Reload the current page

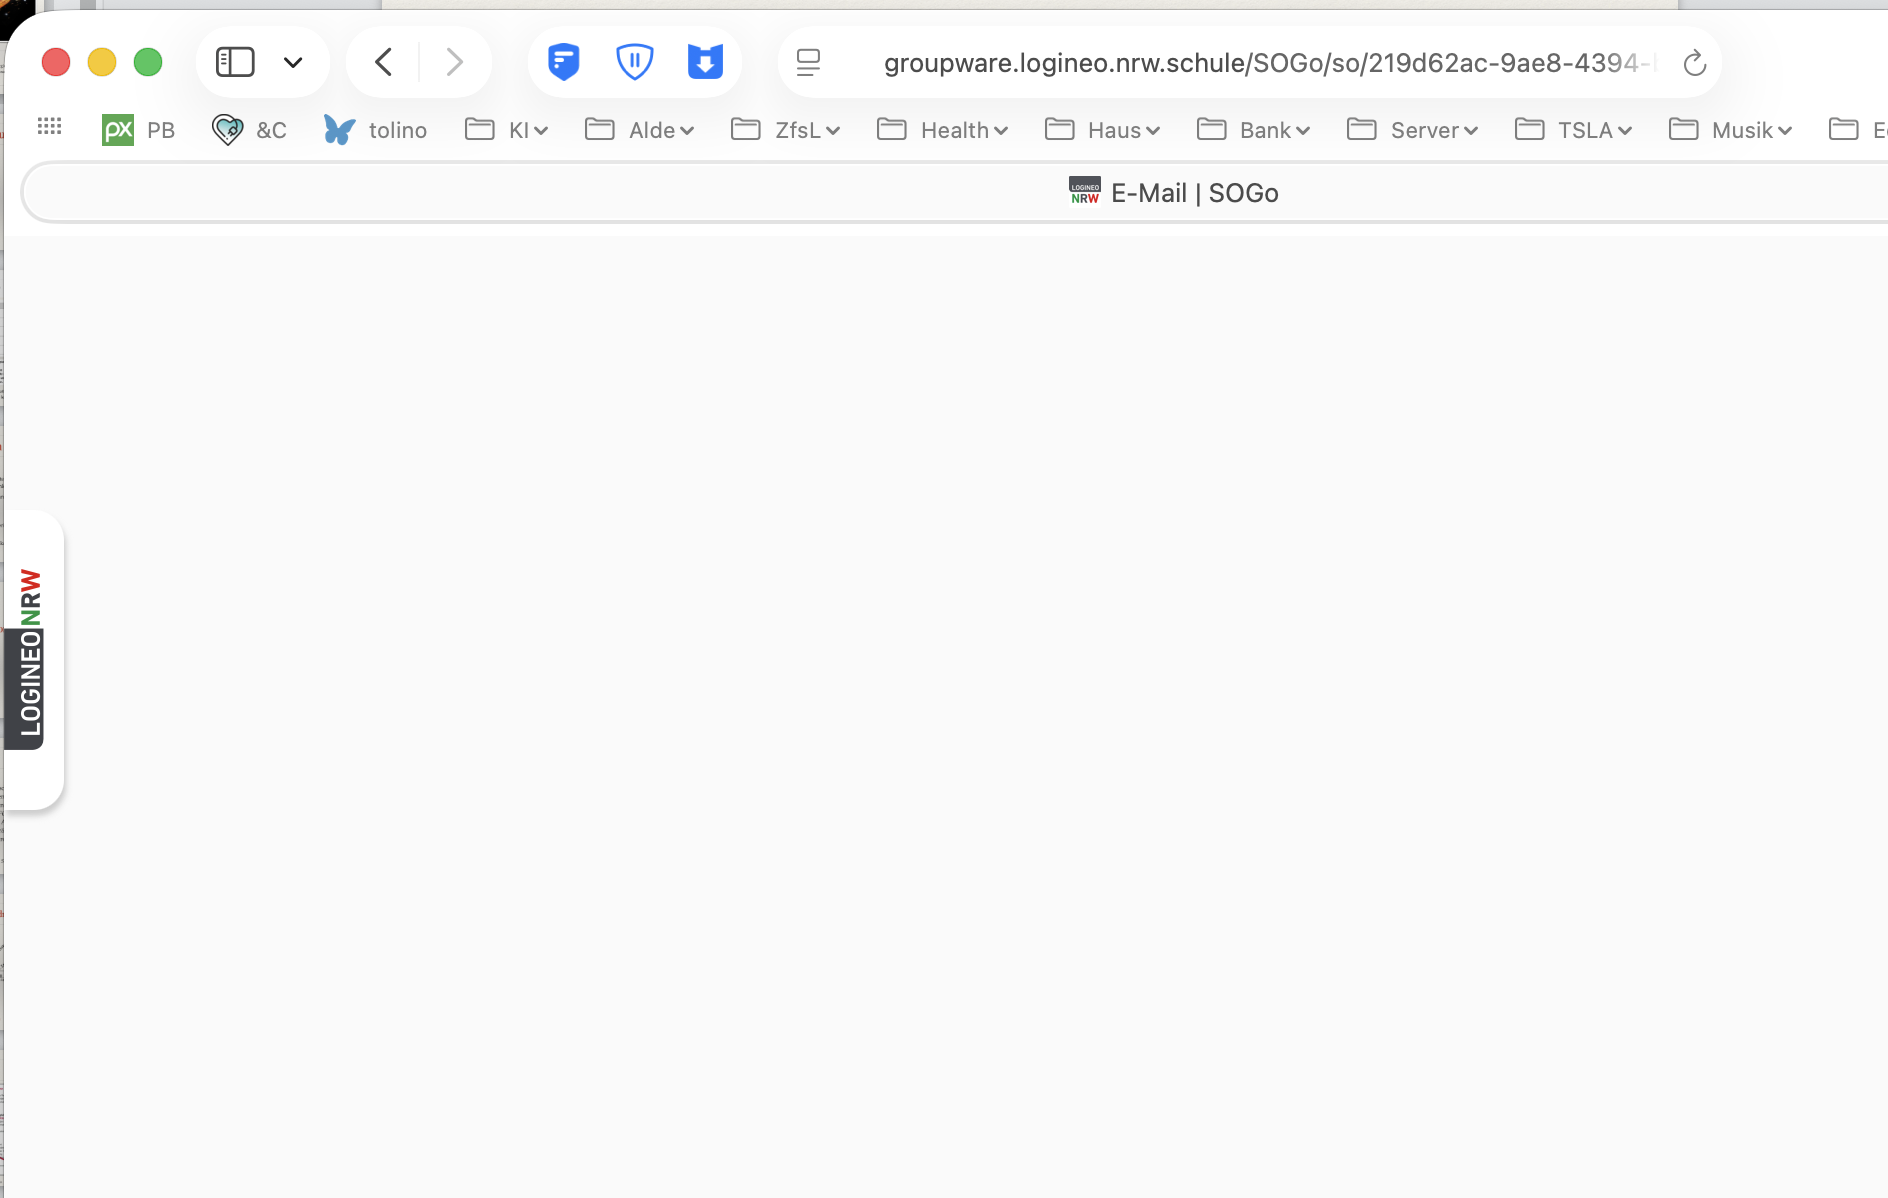[1694, 63]
